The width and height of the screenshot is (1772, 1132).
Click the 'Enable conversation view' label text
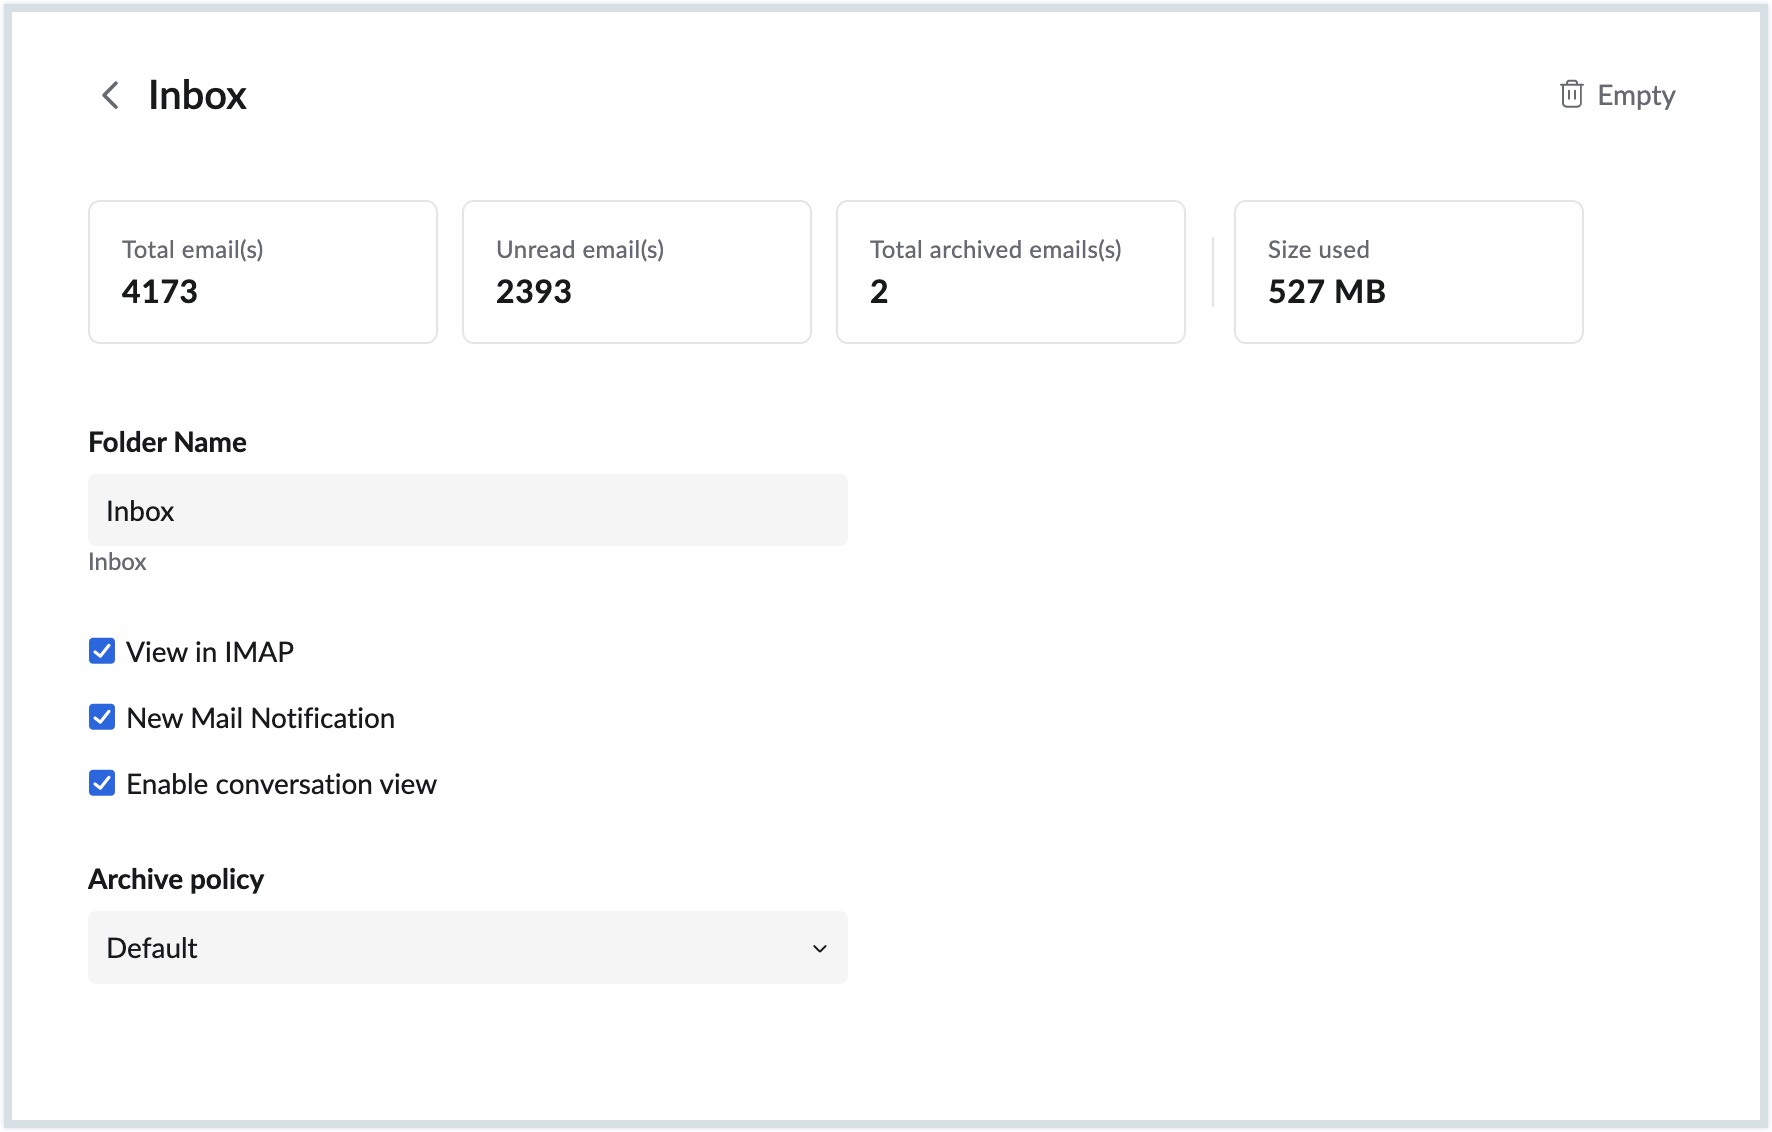pyautogui.click(x=281, y=784)
